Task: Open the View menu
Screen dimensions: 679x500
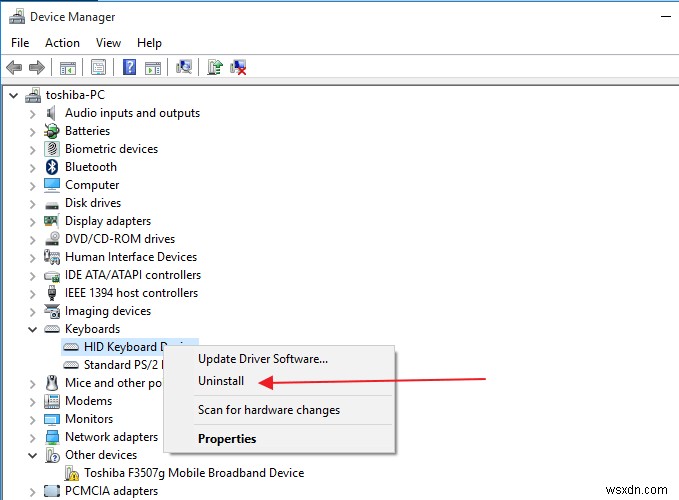Action: pyautogui.click(x=108, y=43)
